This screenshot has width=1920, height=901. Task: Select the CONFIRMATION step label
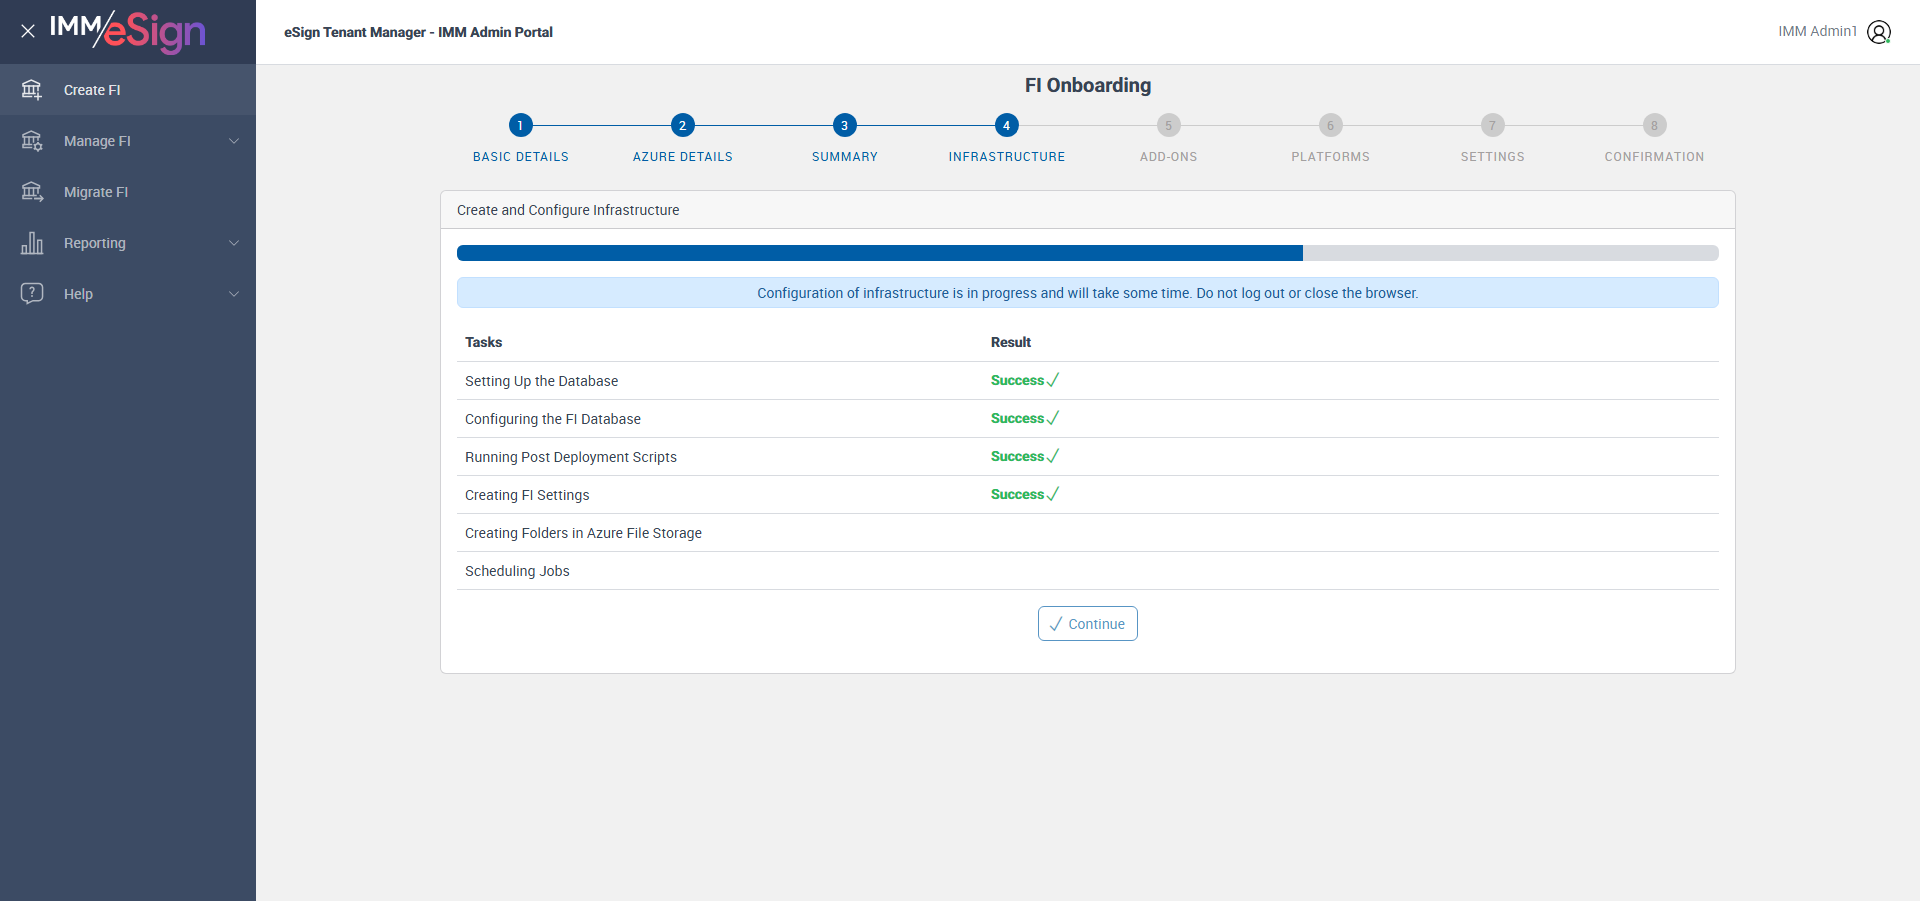(1654, 157)
